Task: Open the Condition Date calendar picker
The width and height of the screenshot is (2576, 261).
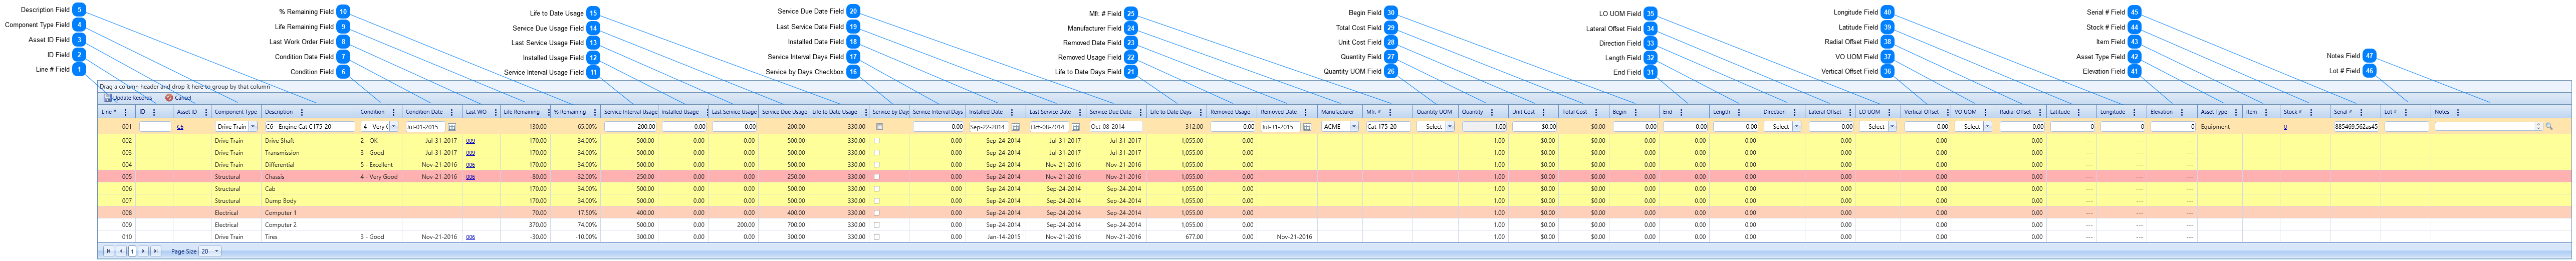Action: (452, 127)
